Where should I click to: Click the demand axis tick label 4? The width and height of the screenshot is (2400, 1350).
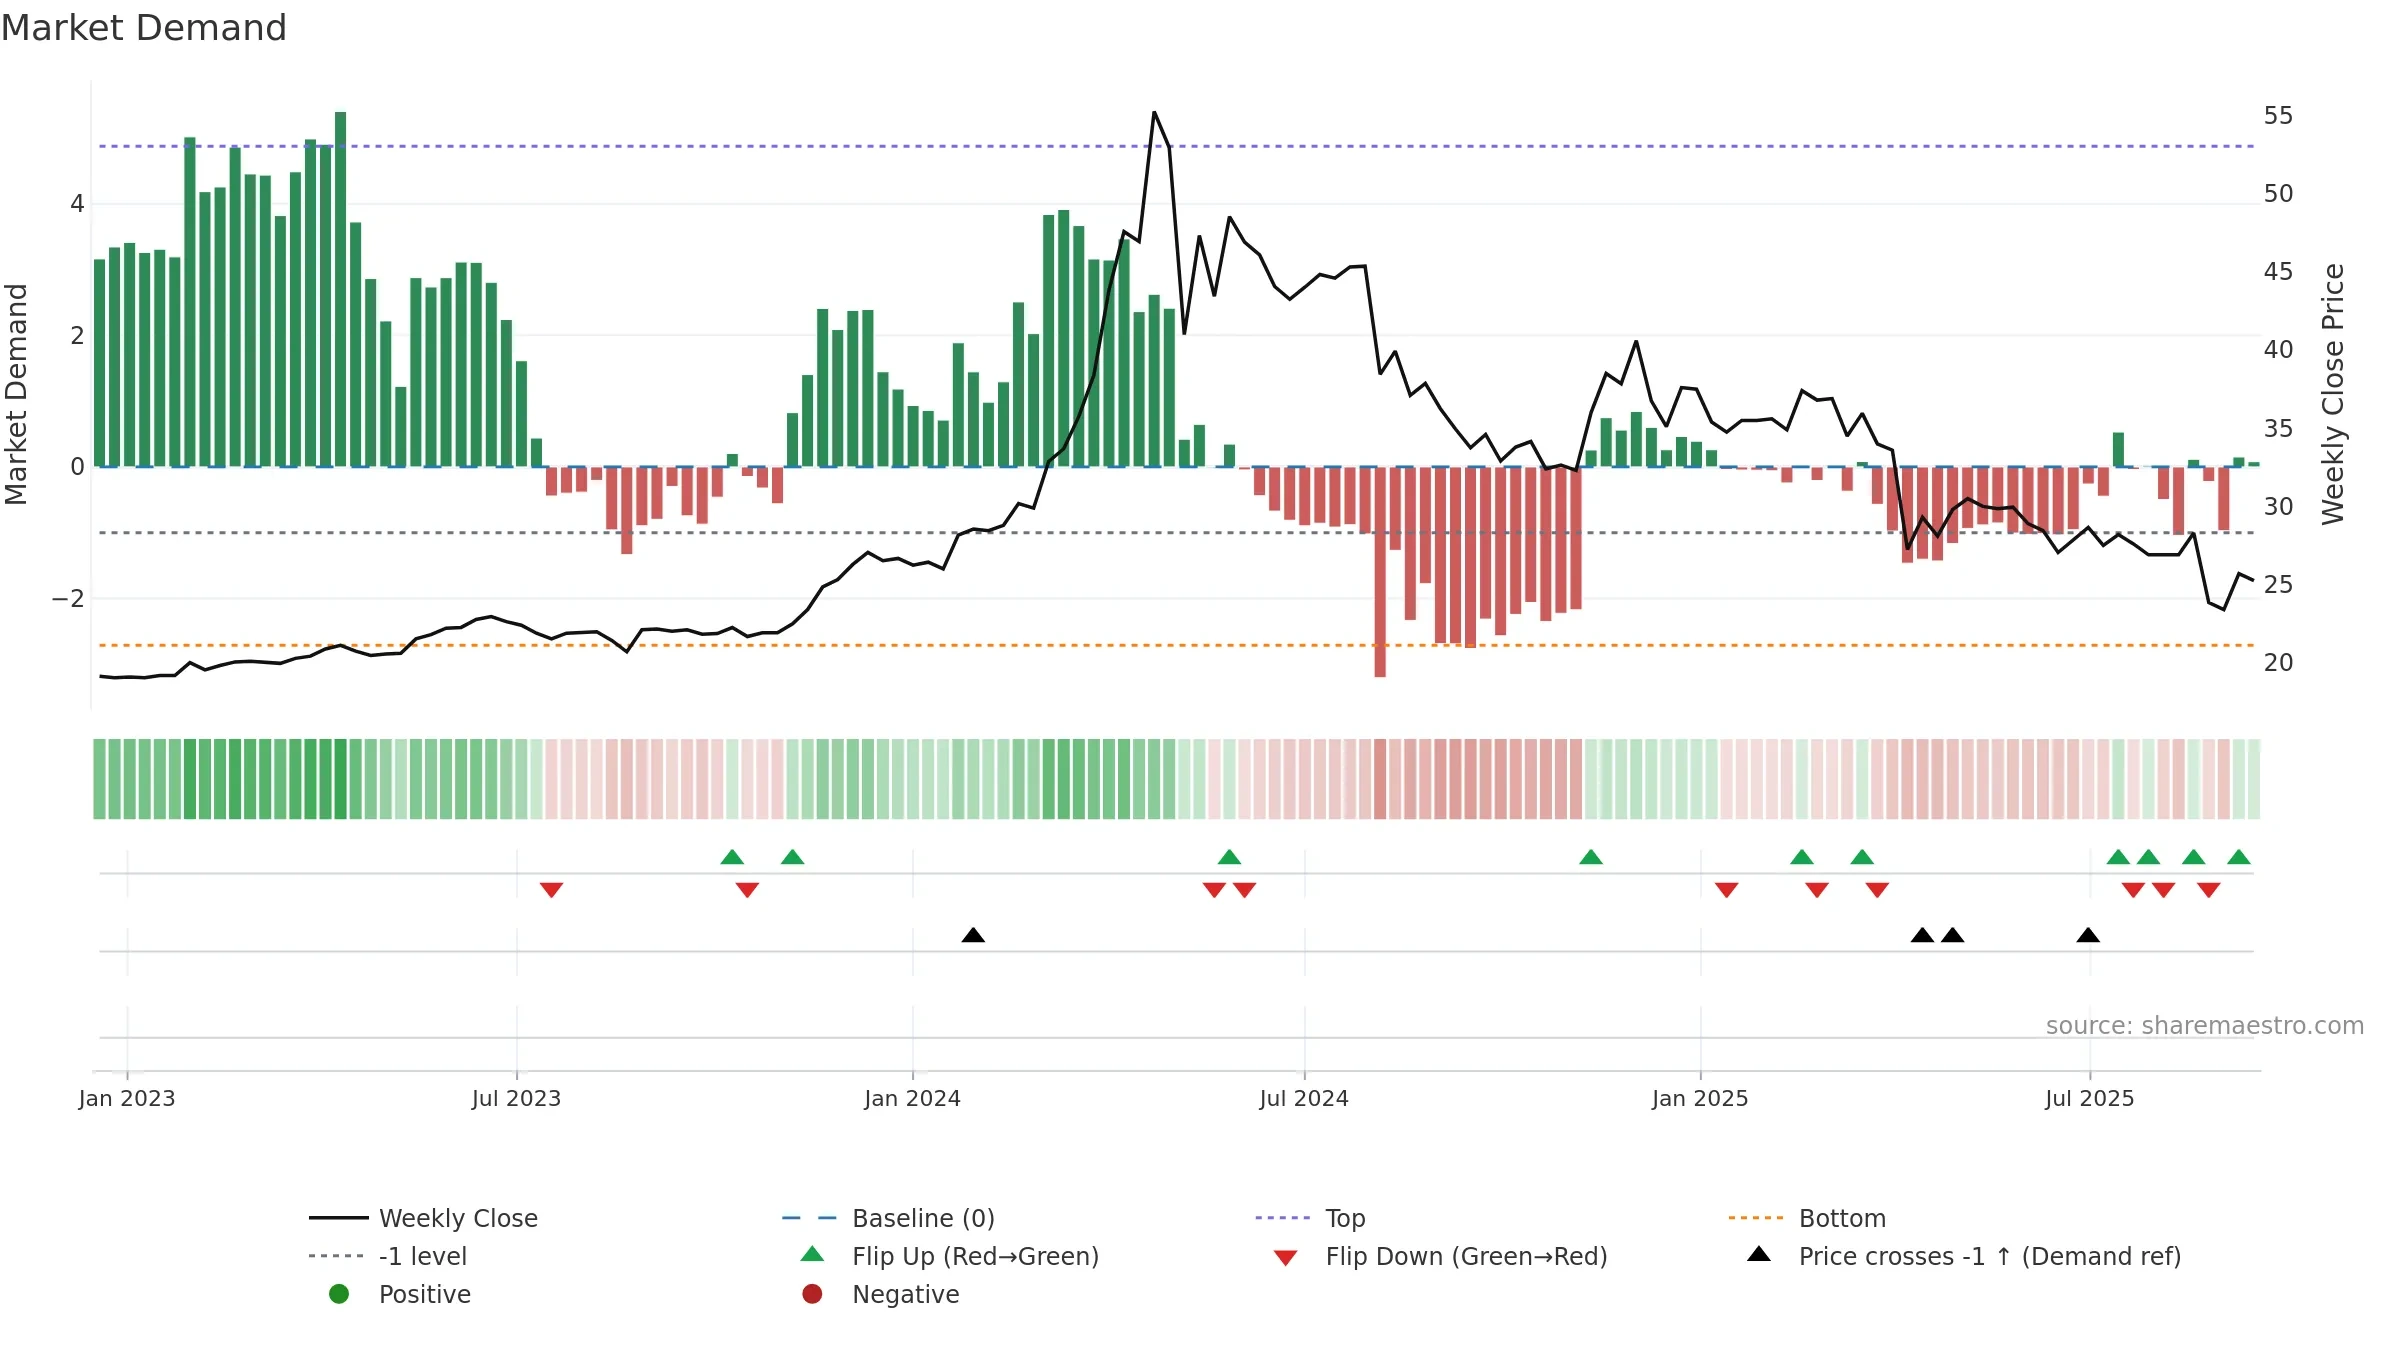click(77, 204)
